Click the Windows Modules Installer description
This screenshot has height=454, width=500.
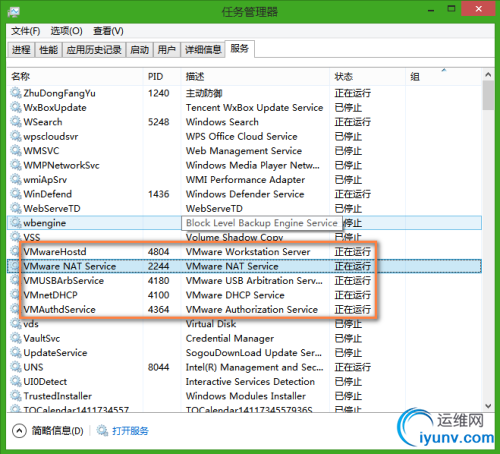246,396
